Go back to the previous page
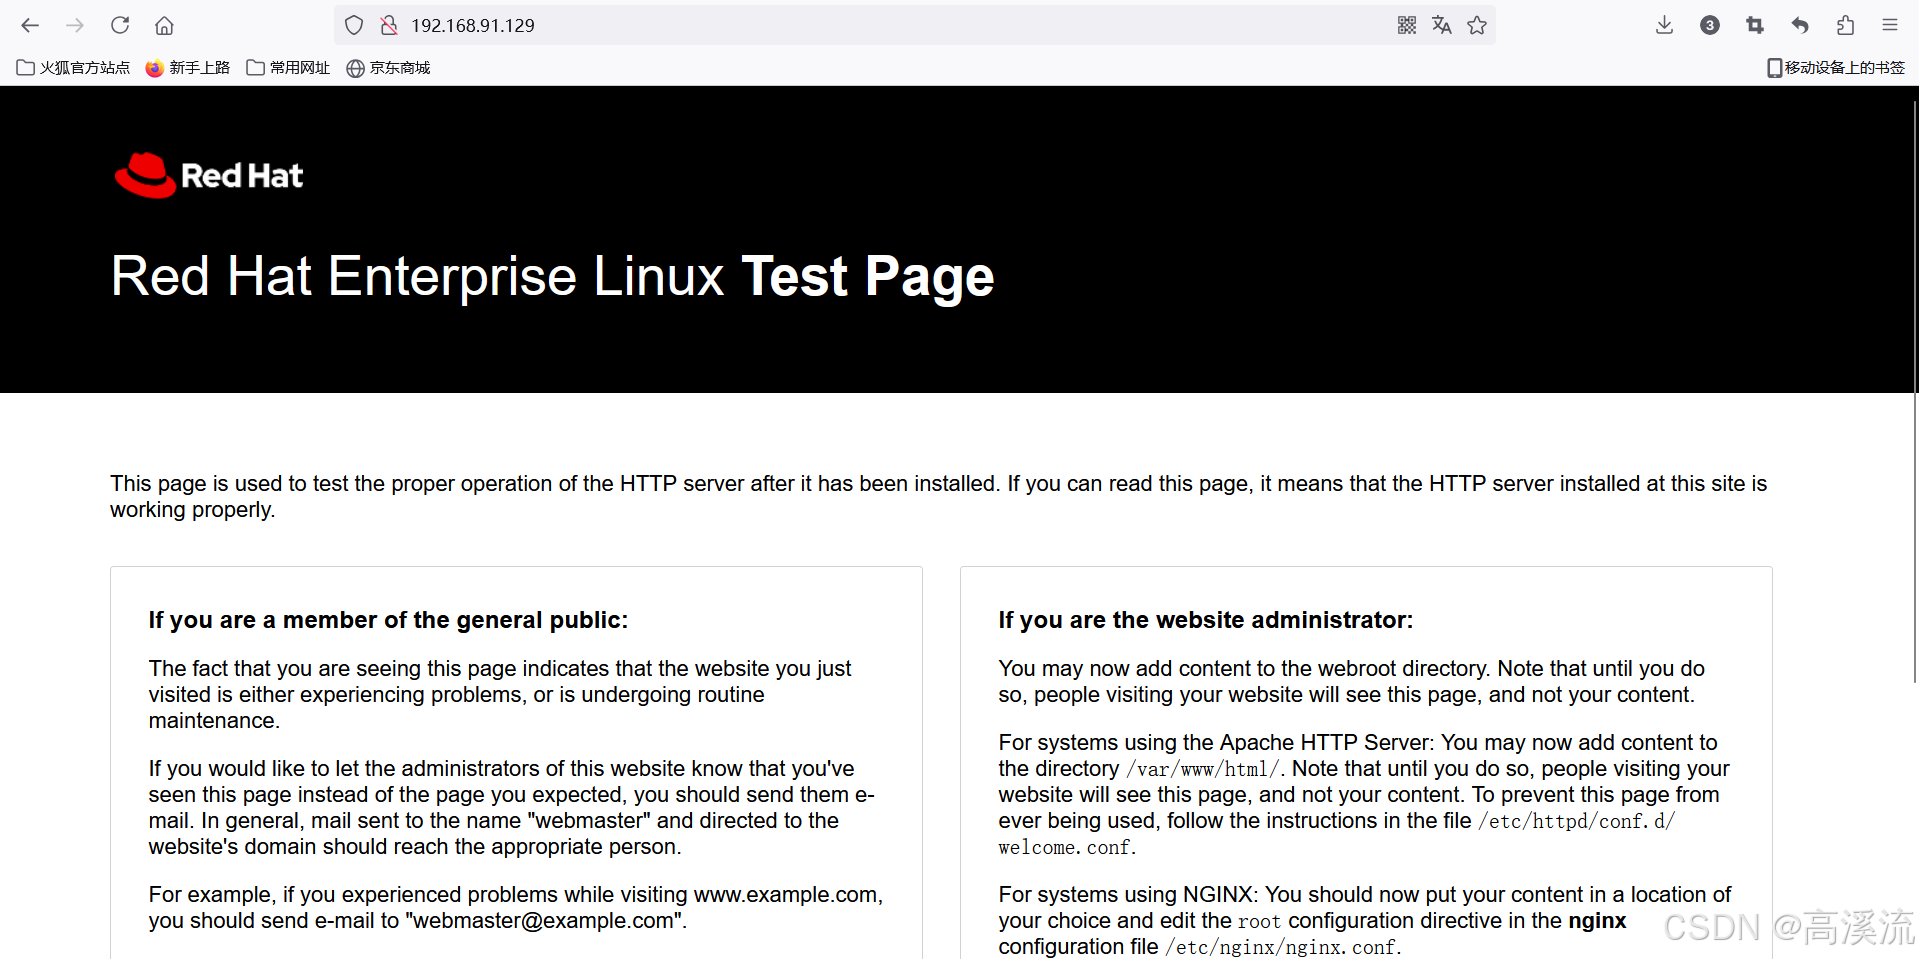The image size is (1919, 959). pyautogui.click(x=30, y=25)
